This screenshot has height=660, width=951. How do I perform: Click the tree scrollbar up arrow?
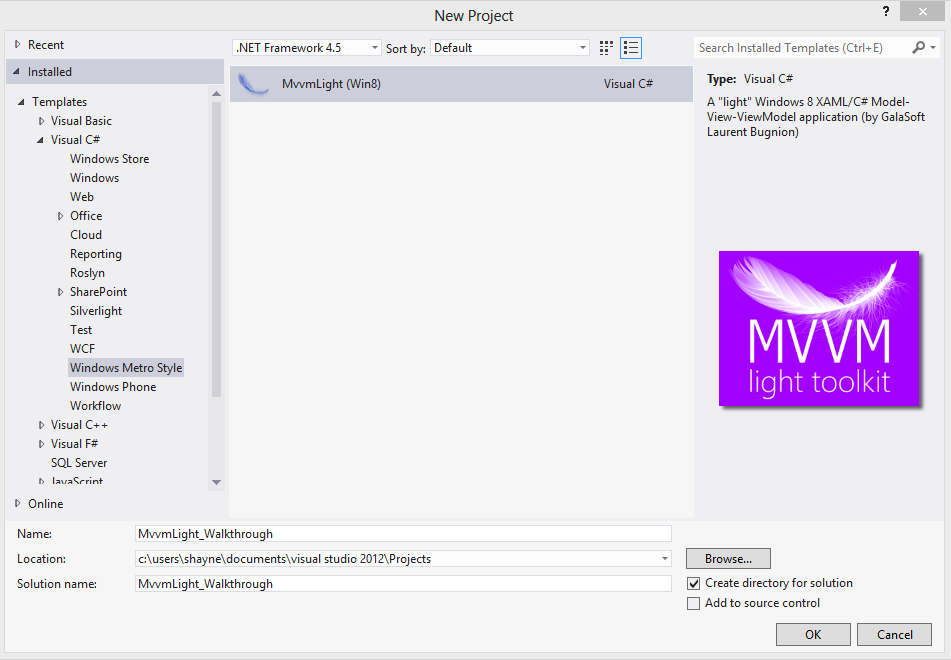[217, 93]
